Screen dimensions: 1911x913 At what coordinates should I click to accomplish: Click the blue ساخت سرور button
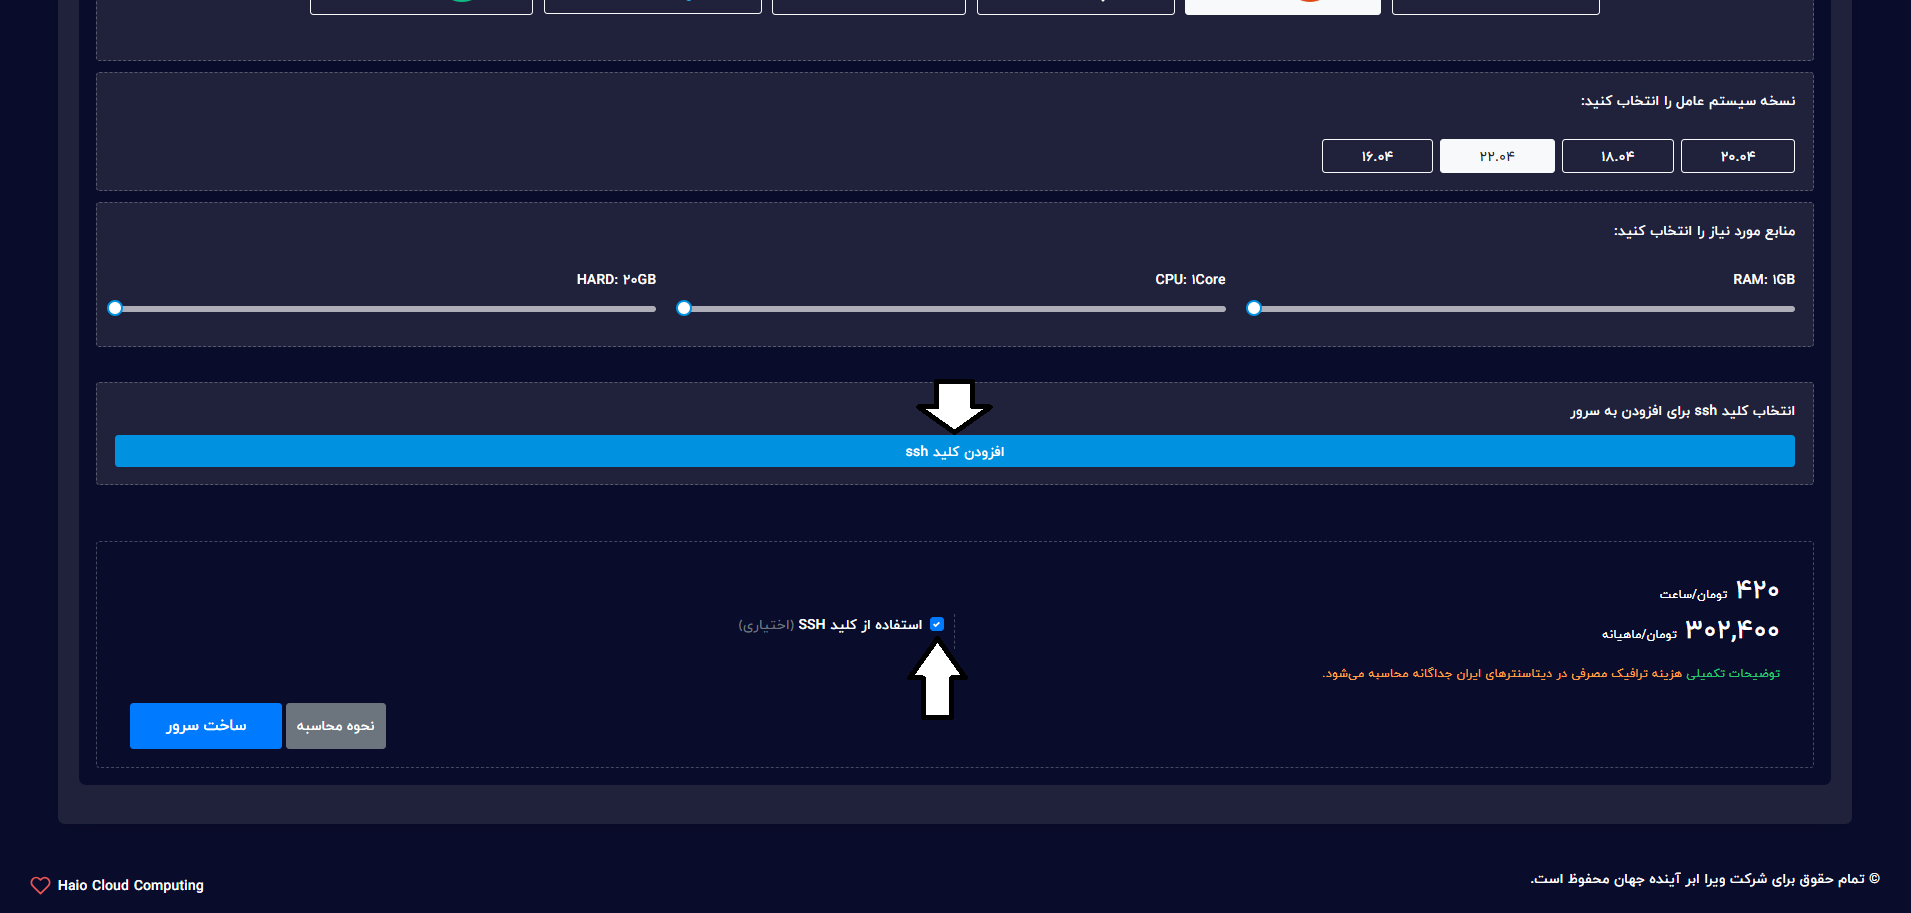click(206, 726)
